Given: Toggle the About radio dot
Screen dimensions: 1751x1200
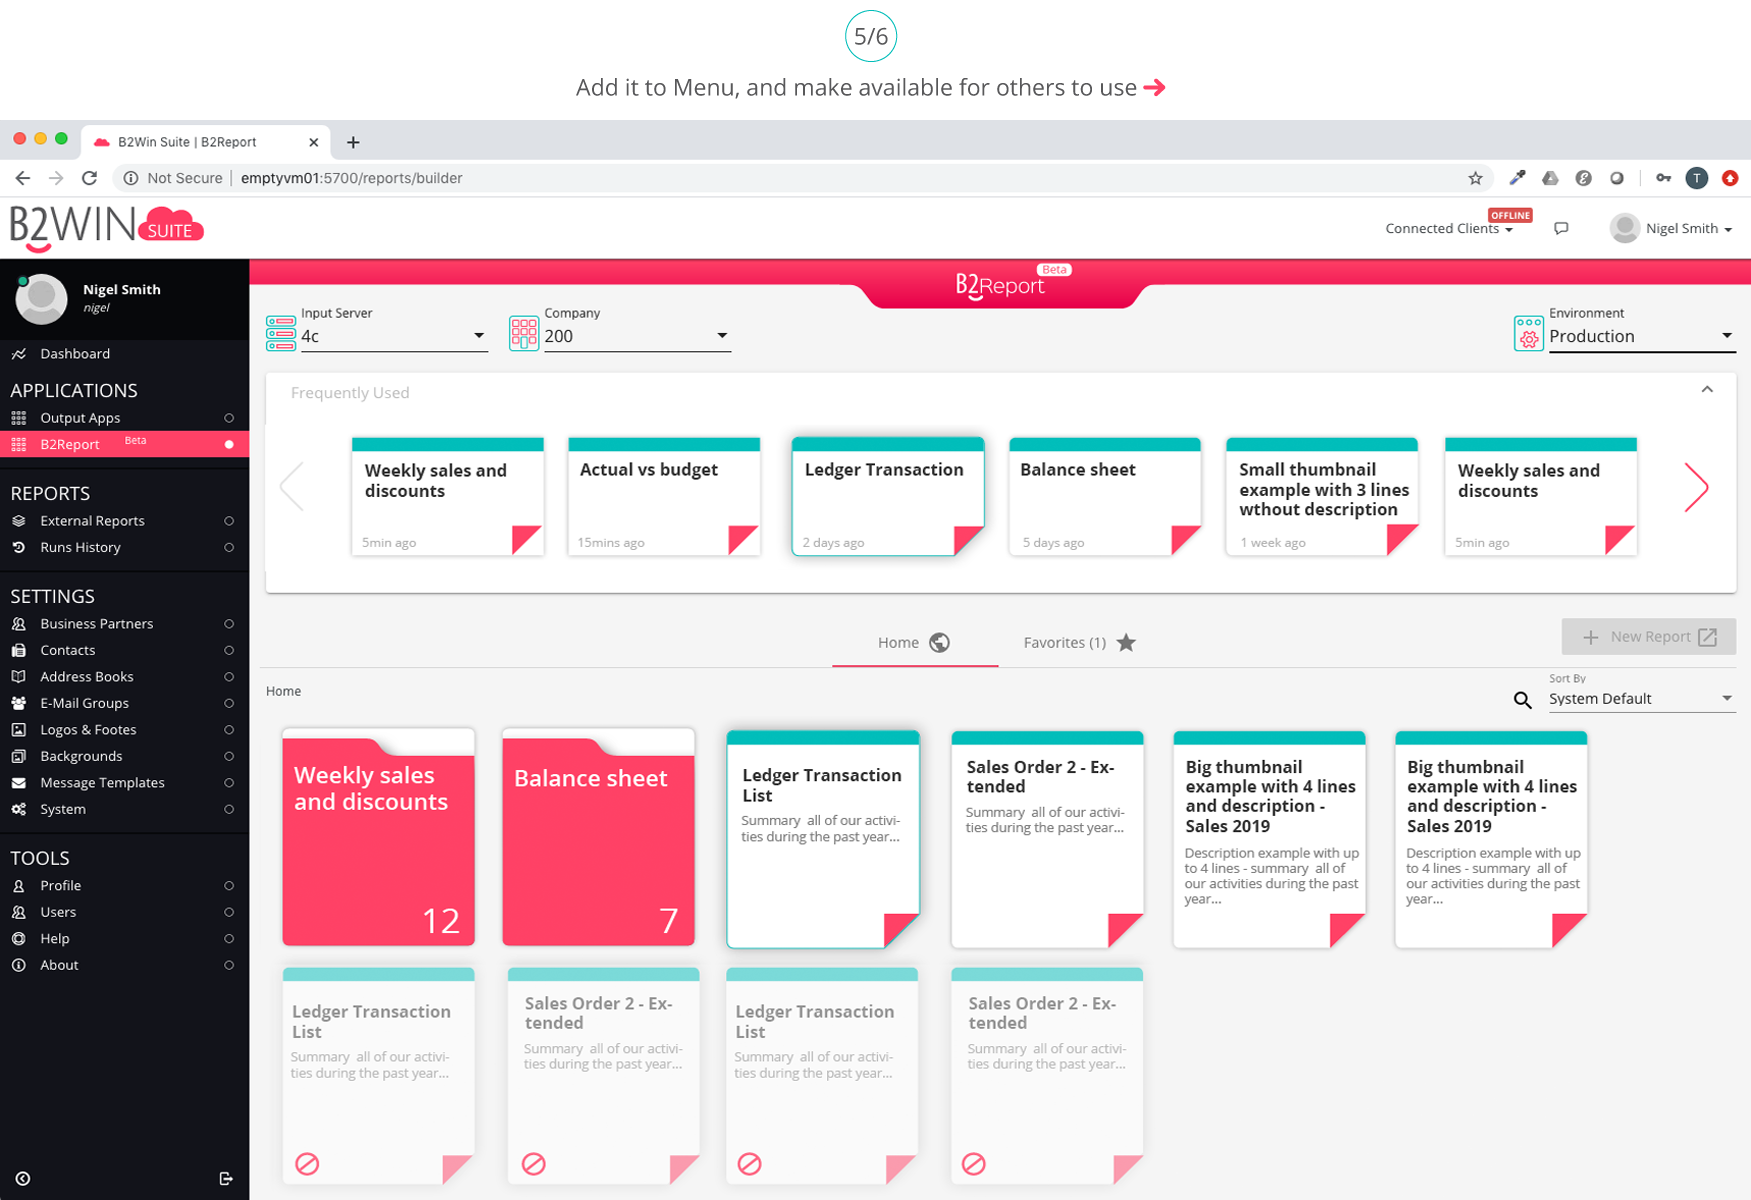Looking at the screenshot, I should tap(229, 966).
